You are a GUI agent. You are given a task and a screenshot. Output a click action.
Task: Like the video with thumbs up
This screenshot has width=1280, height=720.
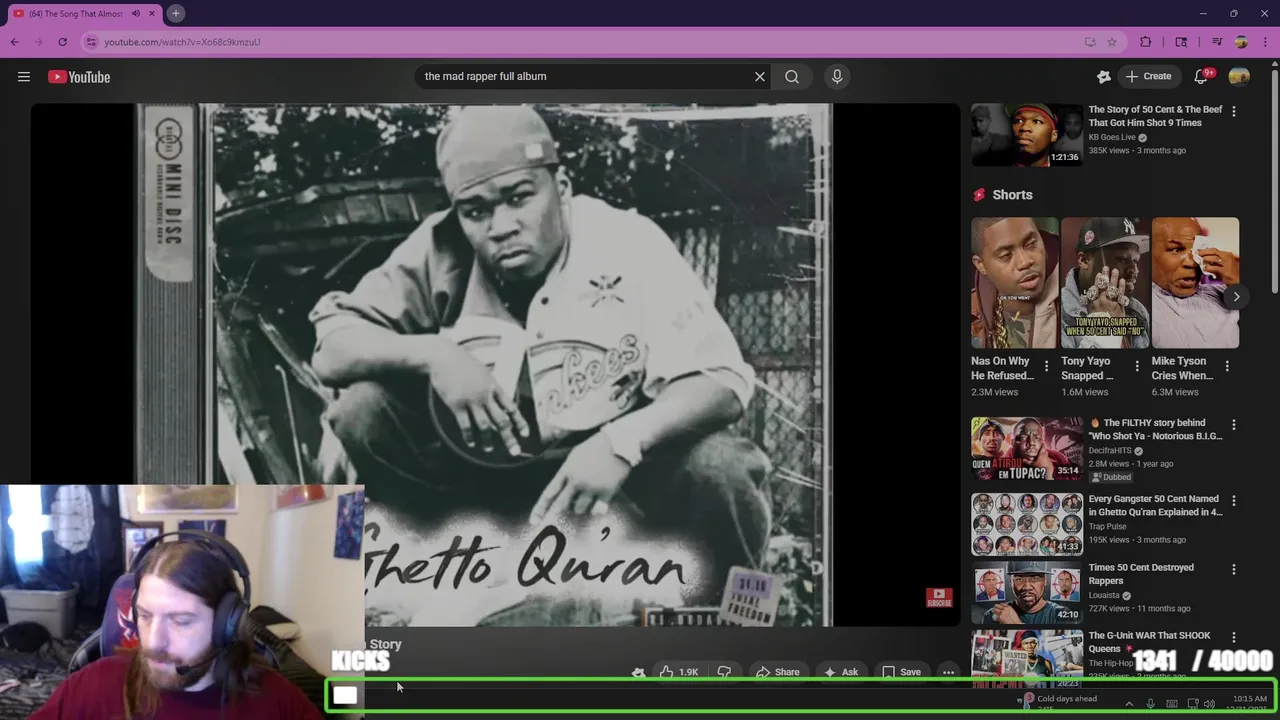click(x=679, y=672)
